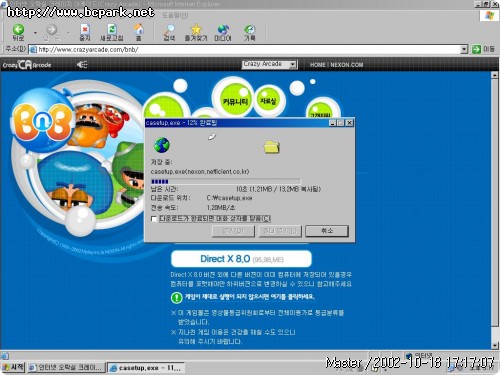Refresh the page using 새로고침 icon

112,33
